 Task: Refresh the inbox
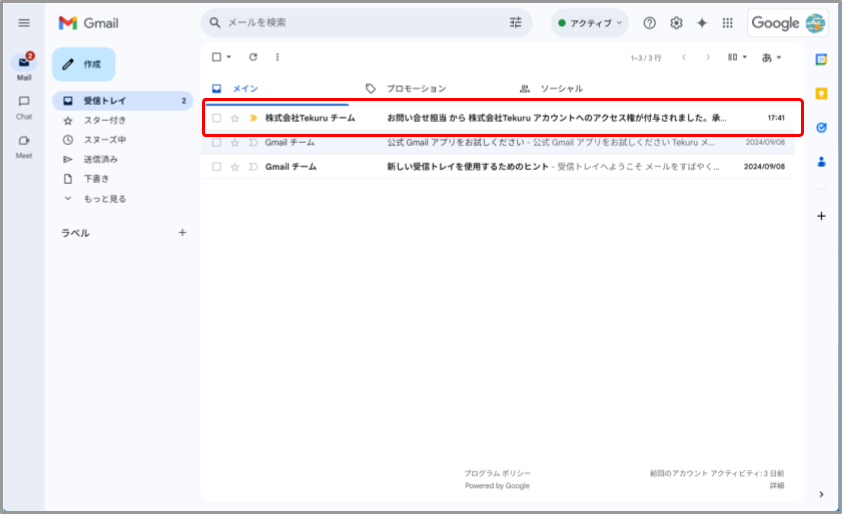point(253,57)
